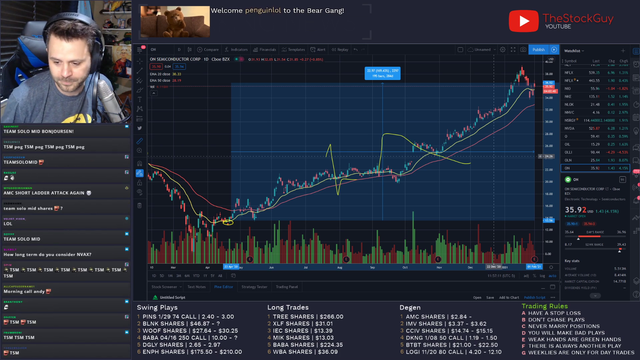Screen dimensions: 640x360
Task: Click the play icon next to Publish
Action: 554,50
